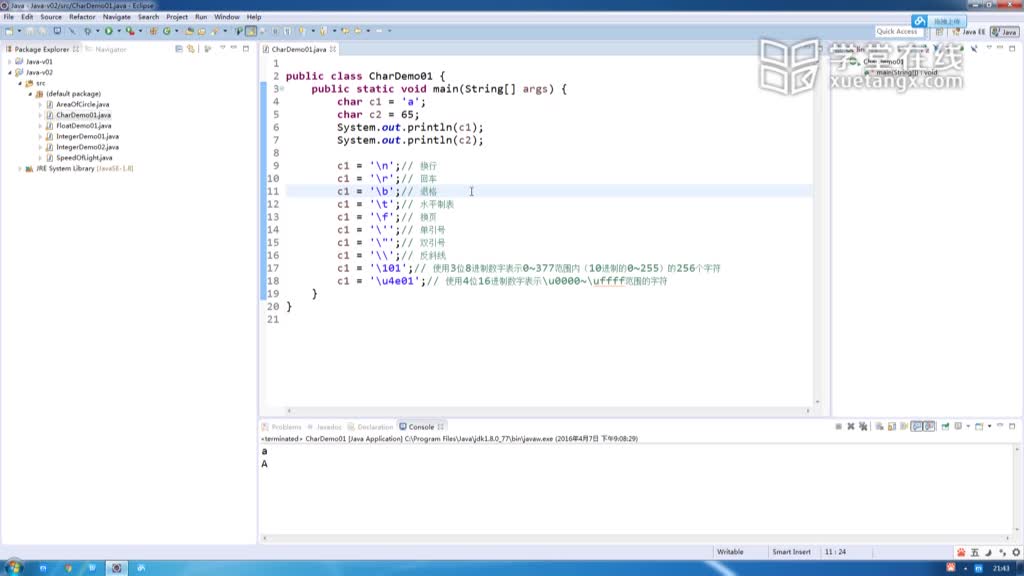The width and height of the screenshot is (1024, 576).
Task: Click the New Java Package icon
Action: pyautogui.click(x=153, y=31)
